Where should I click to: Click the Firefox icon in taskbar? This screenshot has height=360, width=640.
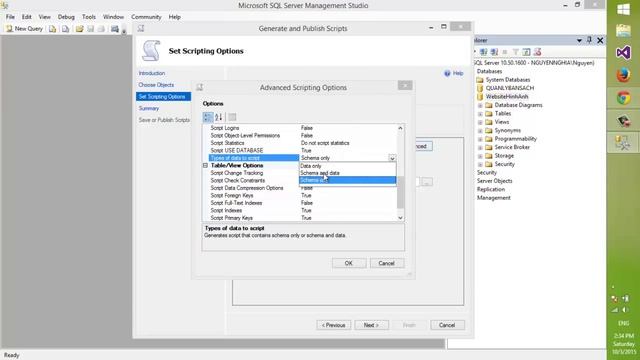click(623, 75)
